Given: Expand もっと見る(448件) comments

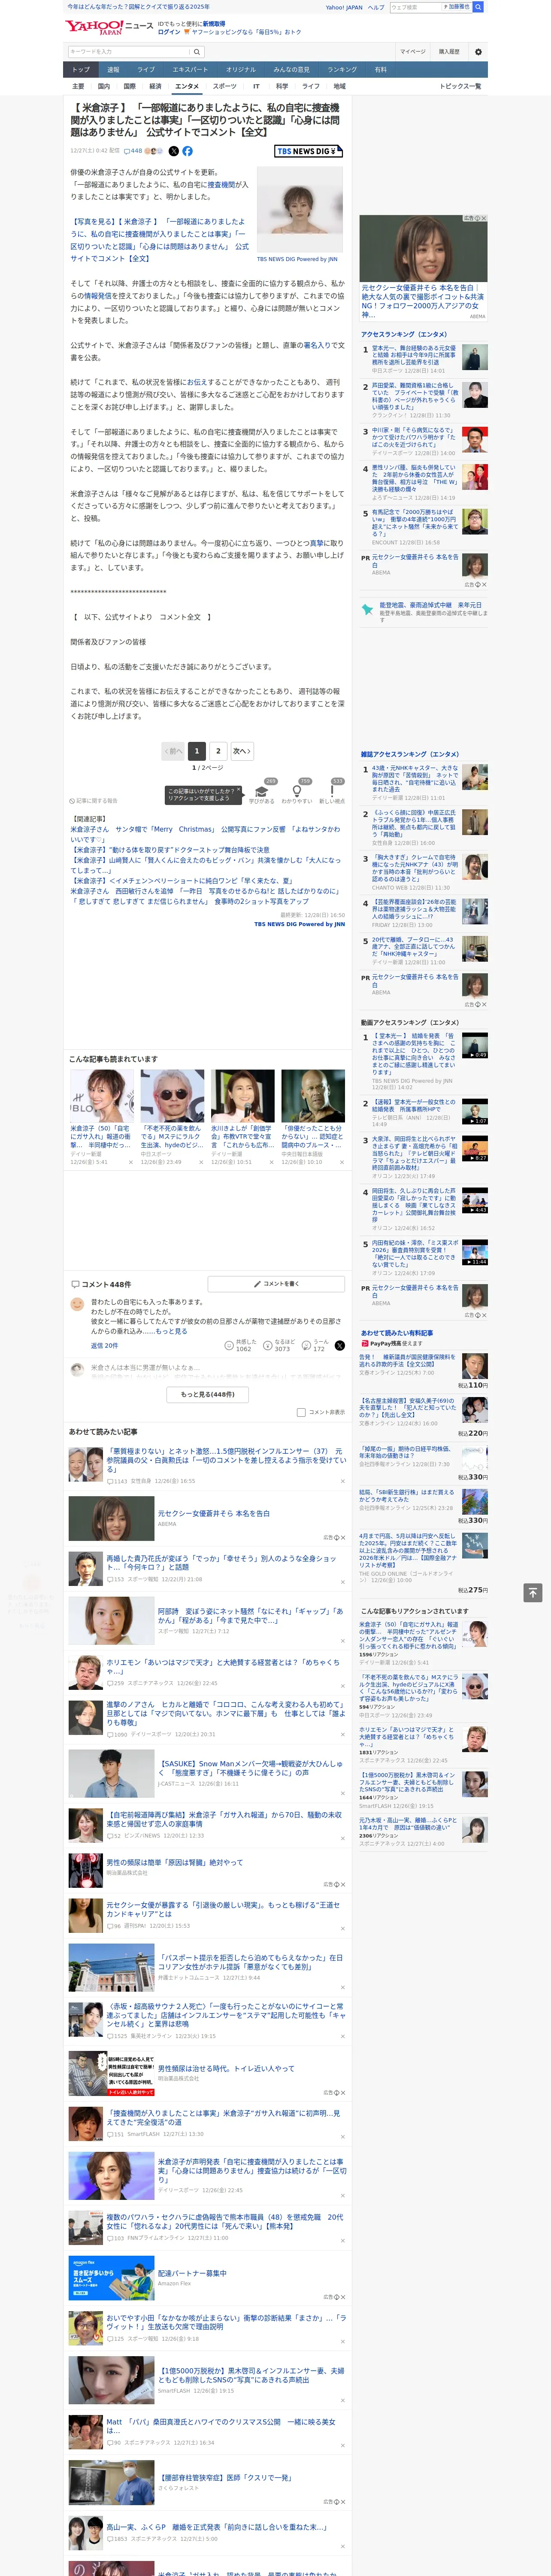Looking at the screenshot, I should [207, 1394].
